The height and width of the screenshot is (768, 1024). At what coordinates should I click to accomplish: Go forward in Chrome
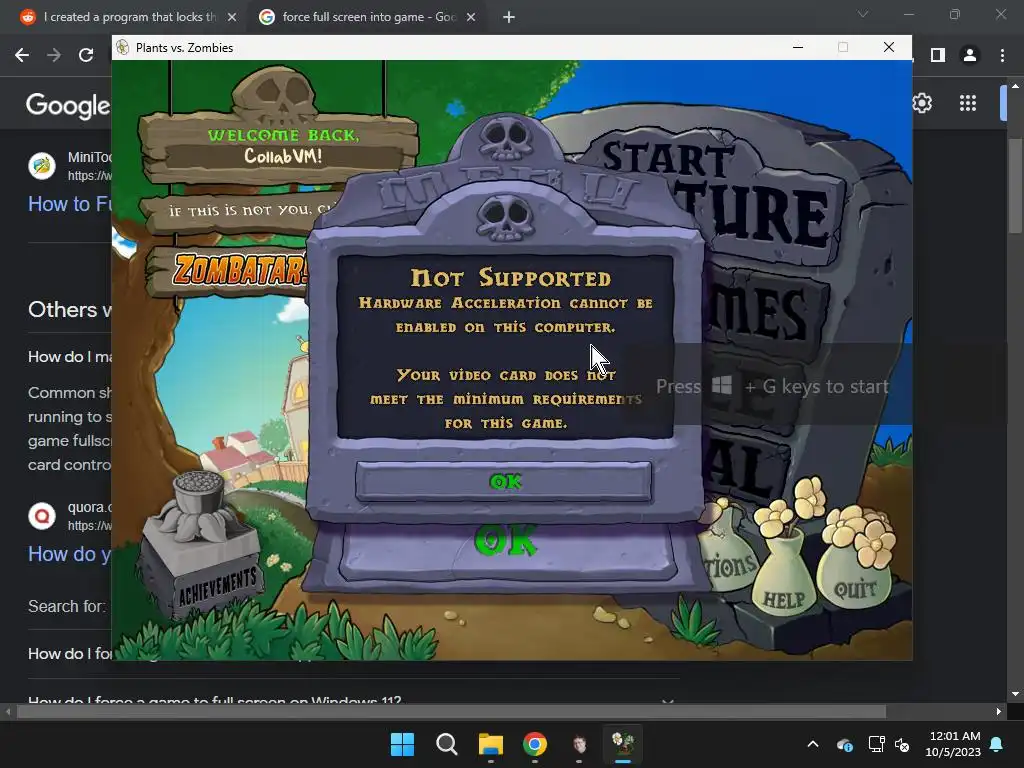[x=54, y=56]
